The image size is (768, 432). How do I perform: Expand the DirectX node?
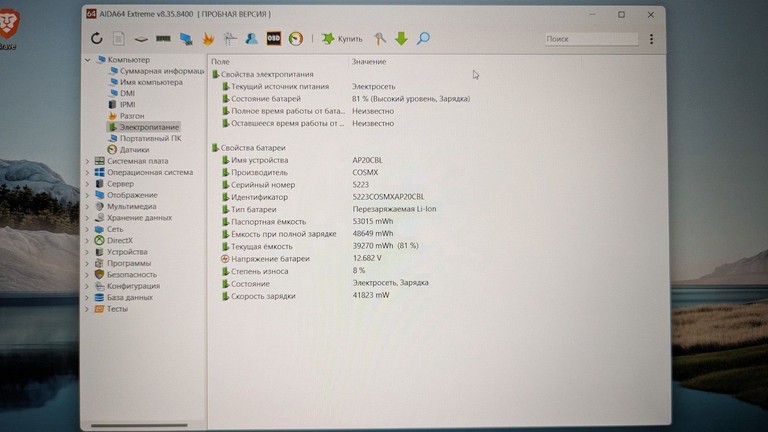click(88, 240)
